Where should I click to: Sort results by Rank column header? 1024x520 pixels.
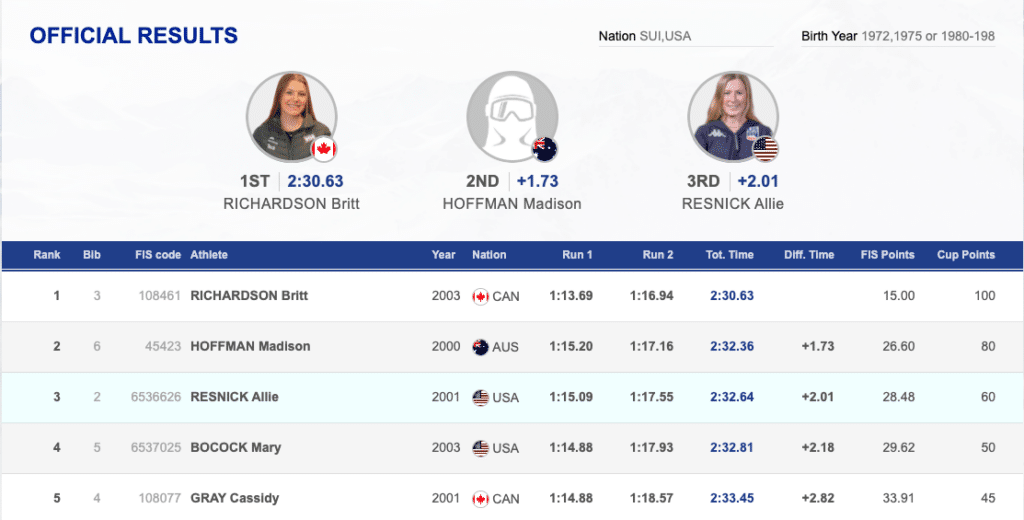[47, 255]
